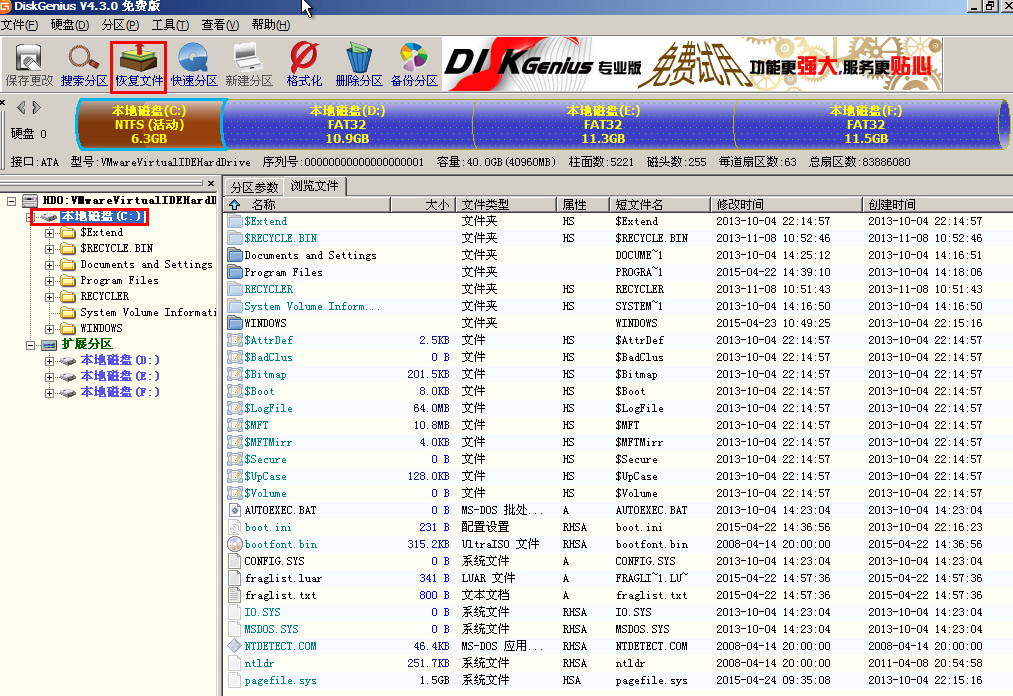Expand 本地磁盘 (D:) in the tree
The image size is (1013, 696).
(50, 360)
